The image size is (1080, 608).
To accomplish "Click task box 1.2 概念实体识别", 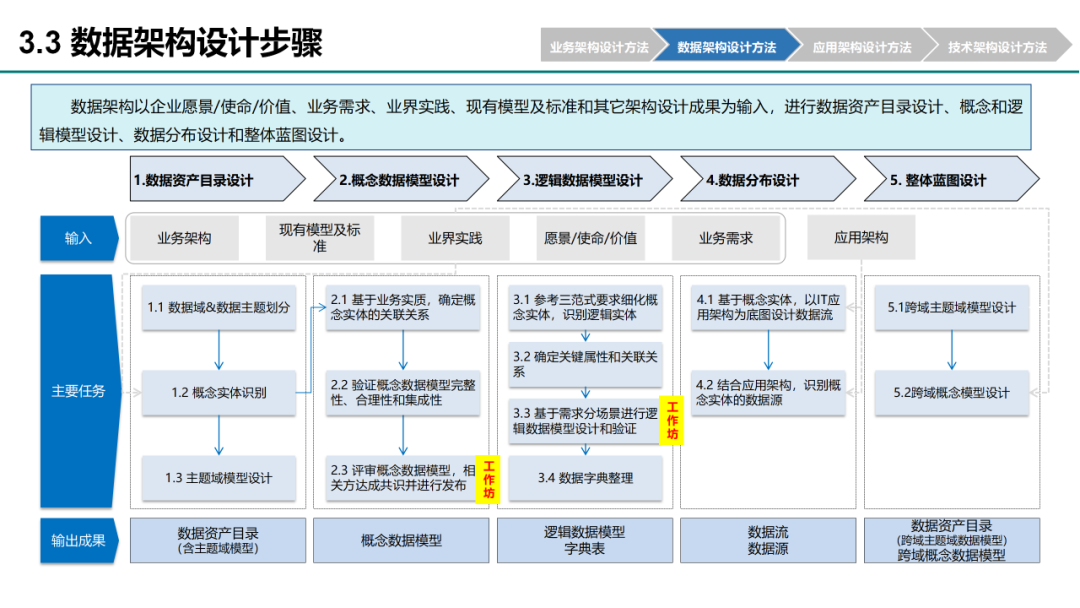I will (x=218, y=392).
